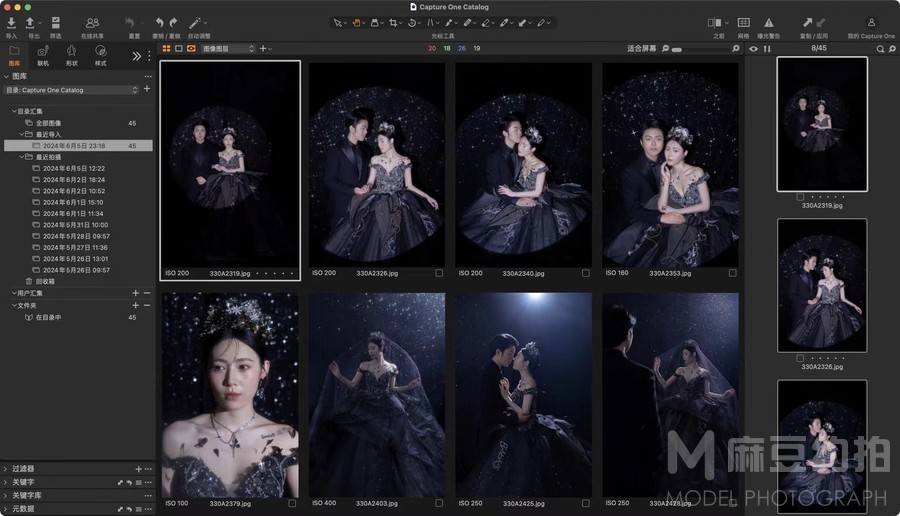Click the browser sort-order bars icon

pos(767,49)
